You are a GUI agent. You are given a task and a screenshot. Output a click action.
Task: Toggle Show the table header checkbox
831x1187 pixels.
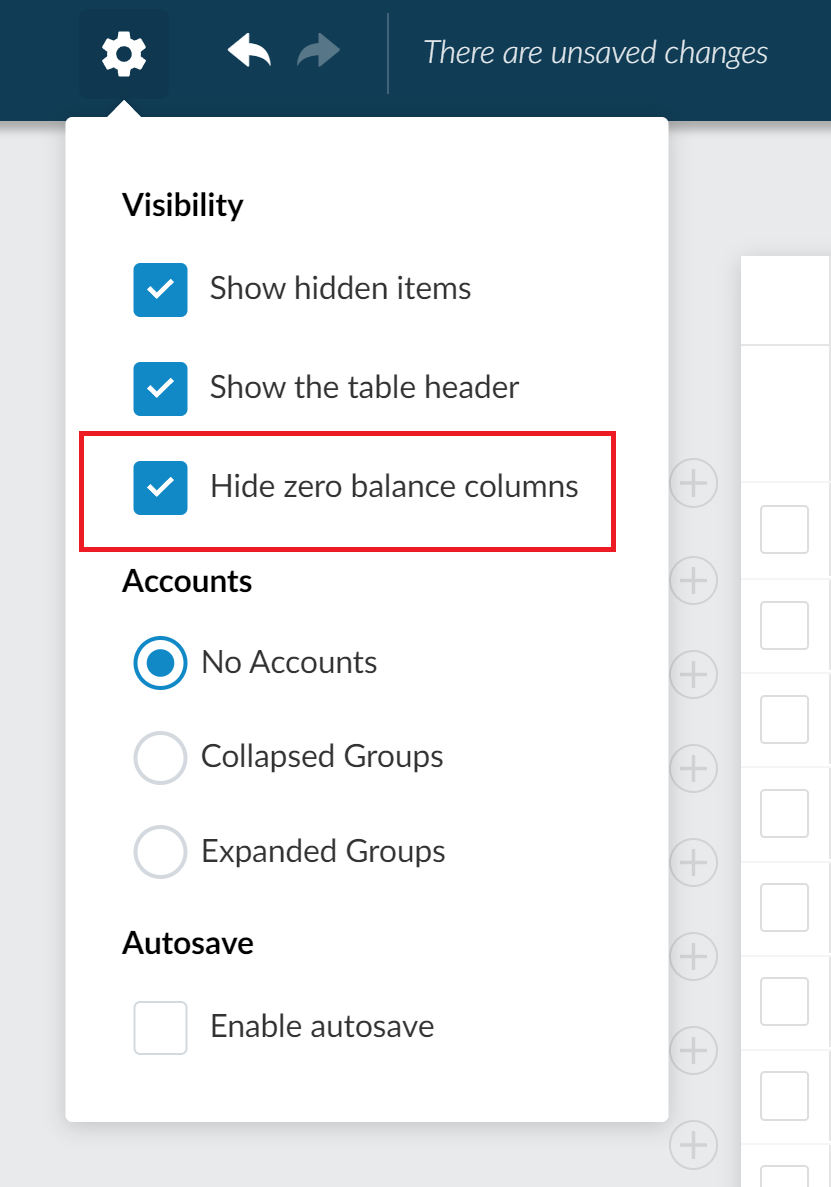tap(160, 388)
